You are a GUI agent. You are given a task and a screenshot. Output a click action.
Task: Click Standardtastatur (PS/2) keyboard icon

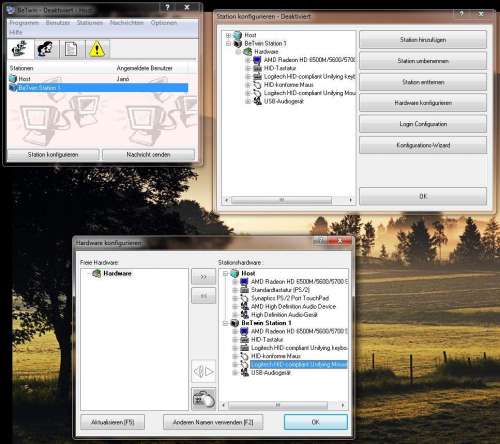[x=245, y=290]
